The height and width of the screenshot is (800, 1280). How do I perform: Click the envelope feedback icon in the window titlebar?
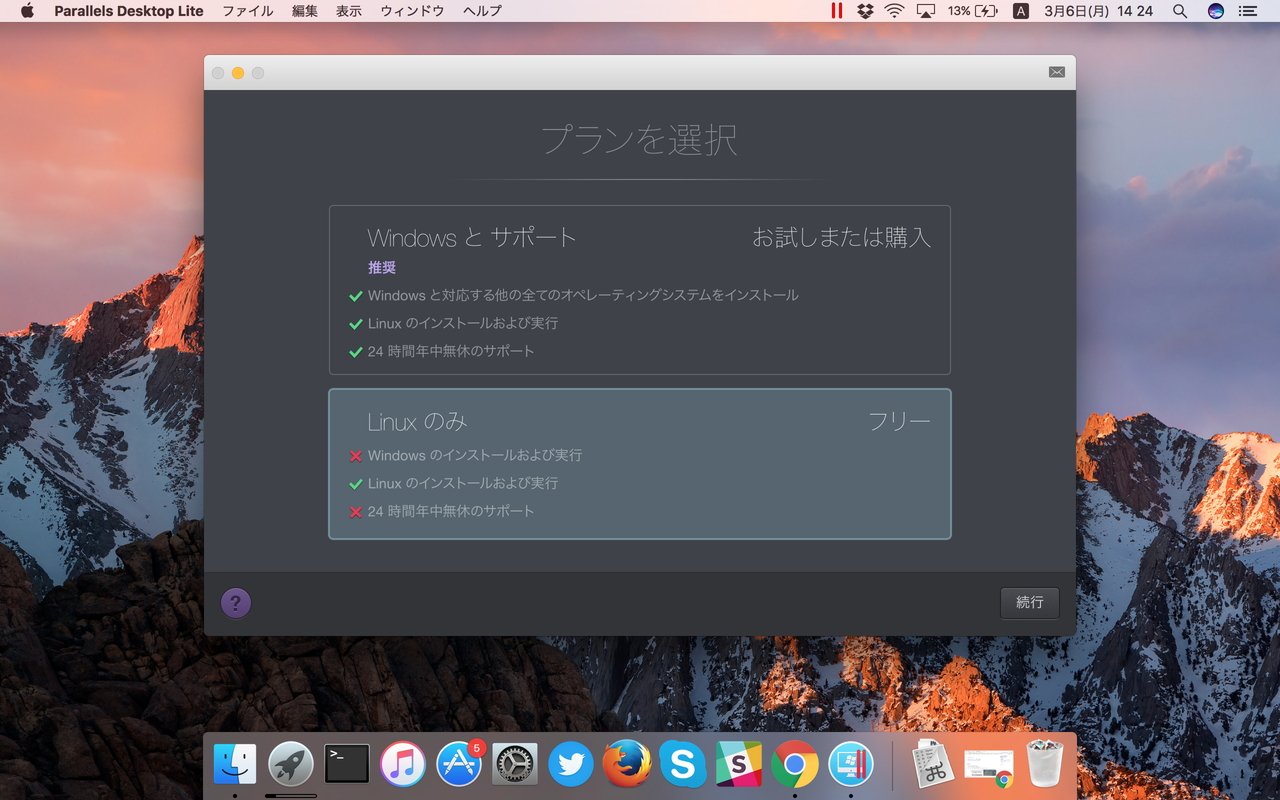(1056, 71)
